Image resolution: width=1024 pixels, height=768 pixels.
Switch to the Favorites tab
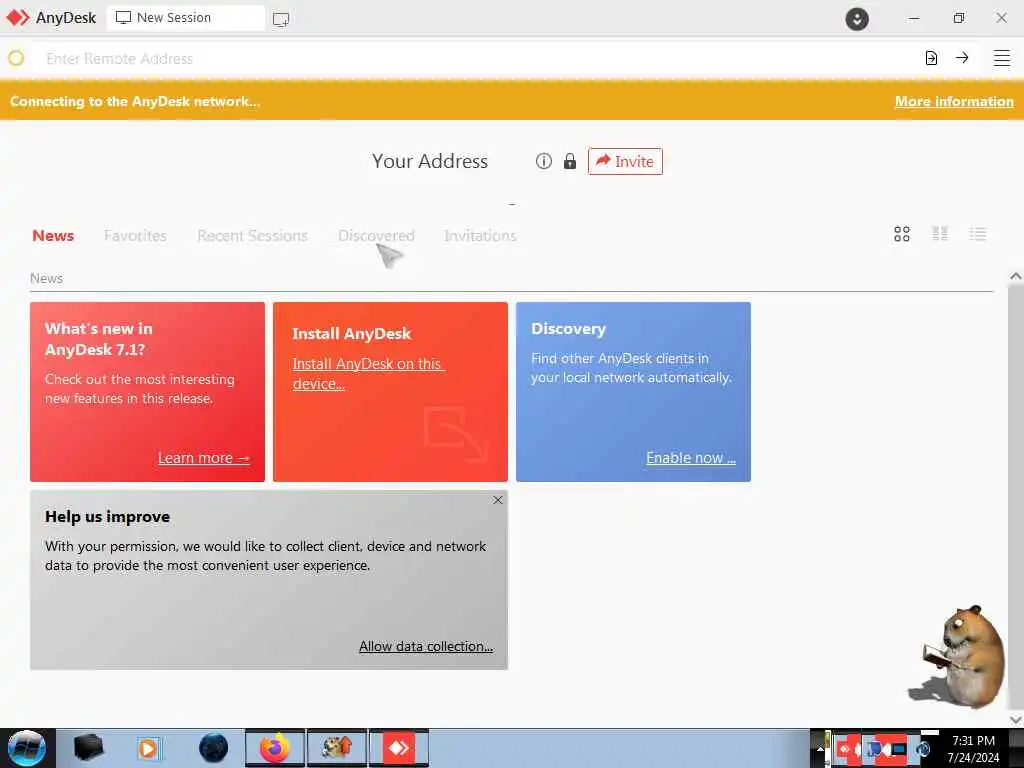[135, 235]
